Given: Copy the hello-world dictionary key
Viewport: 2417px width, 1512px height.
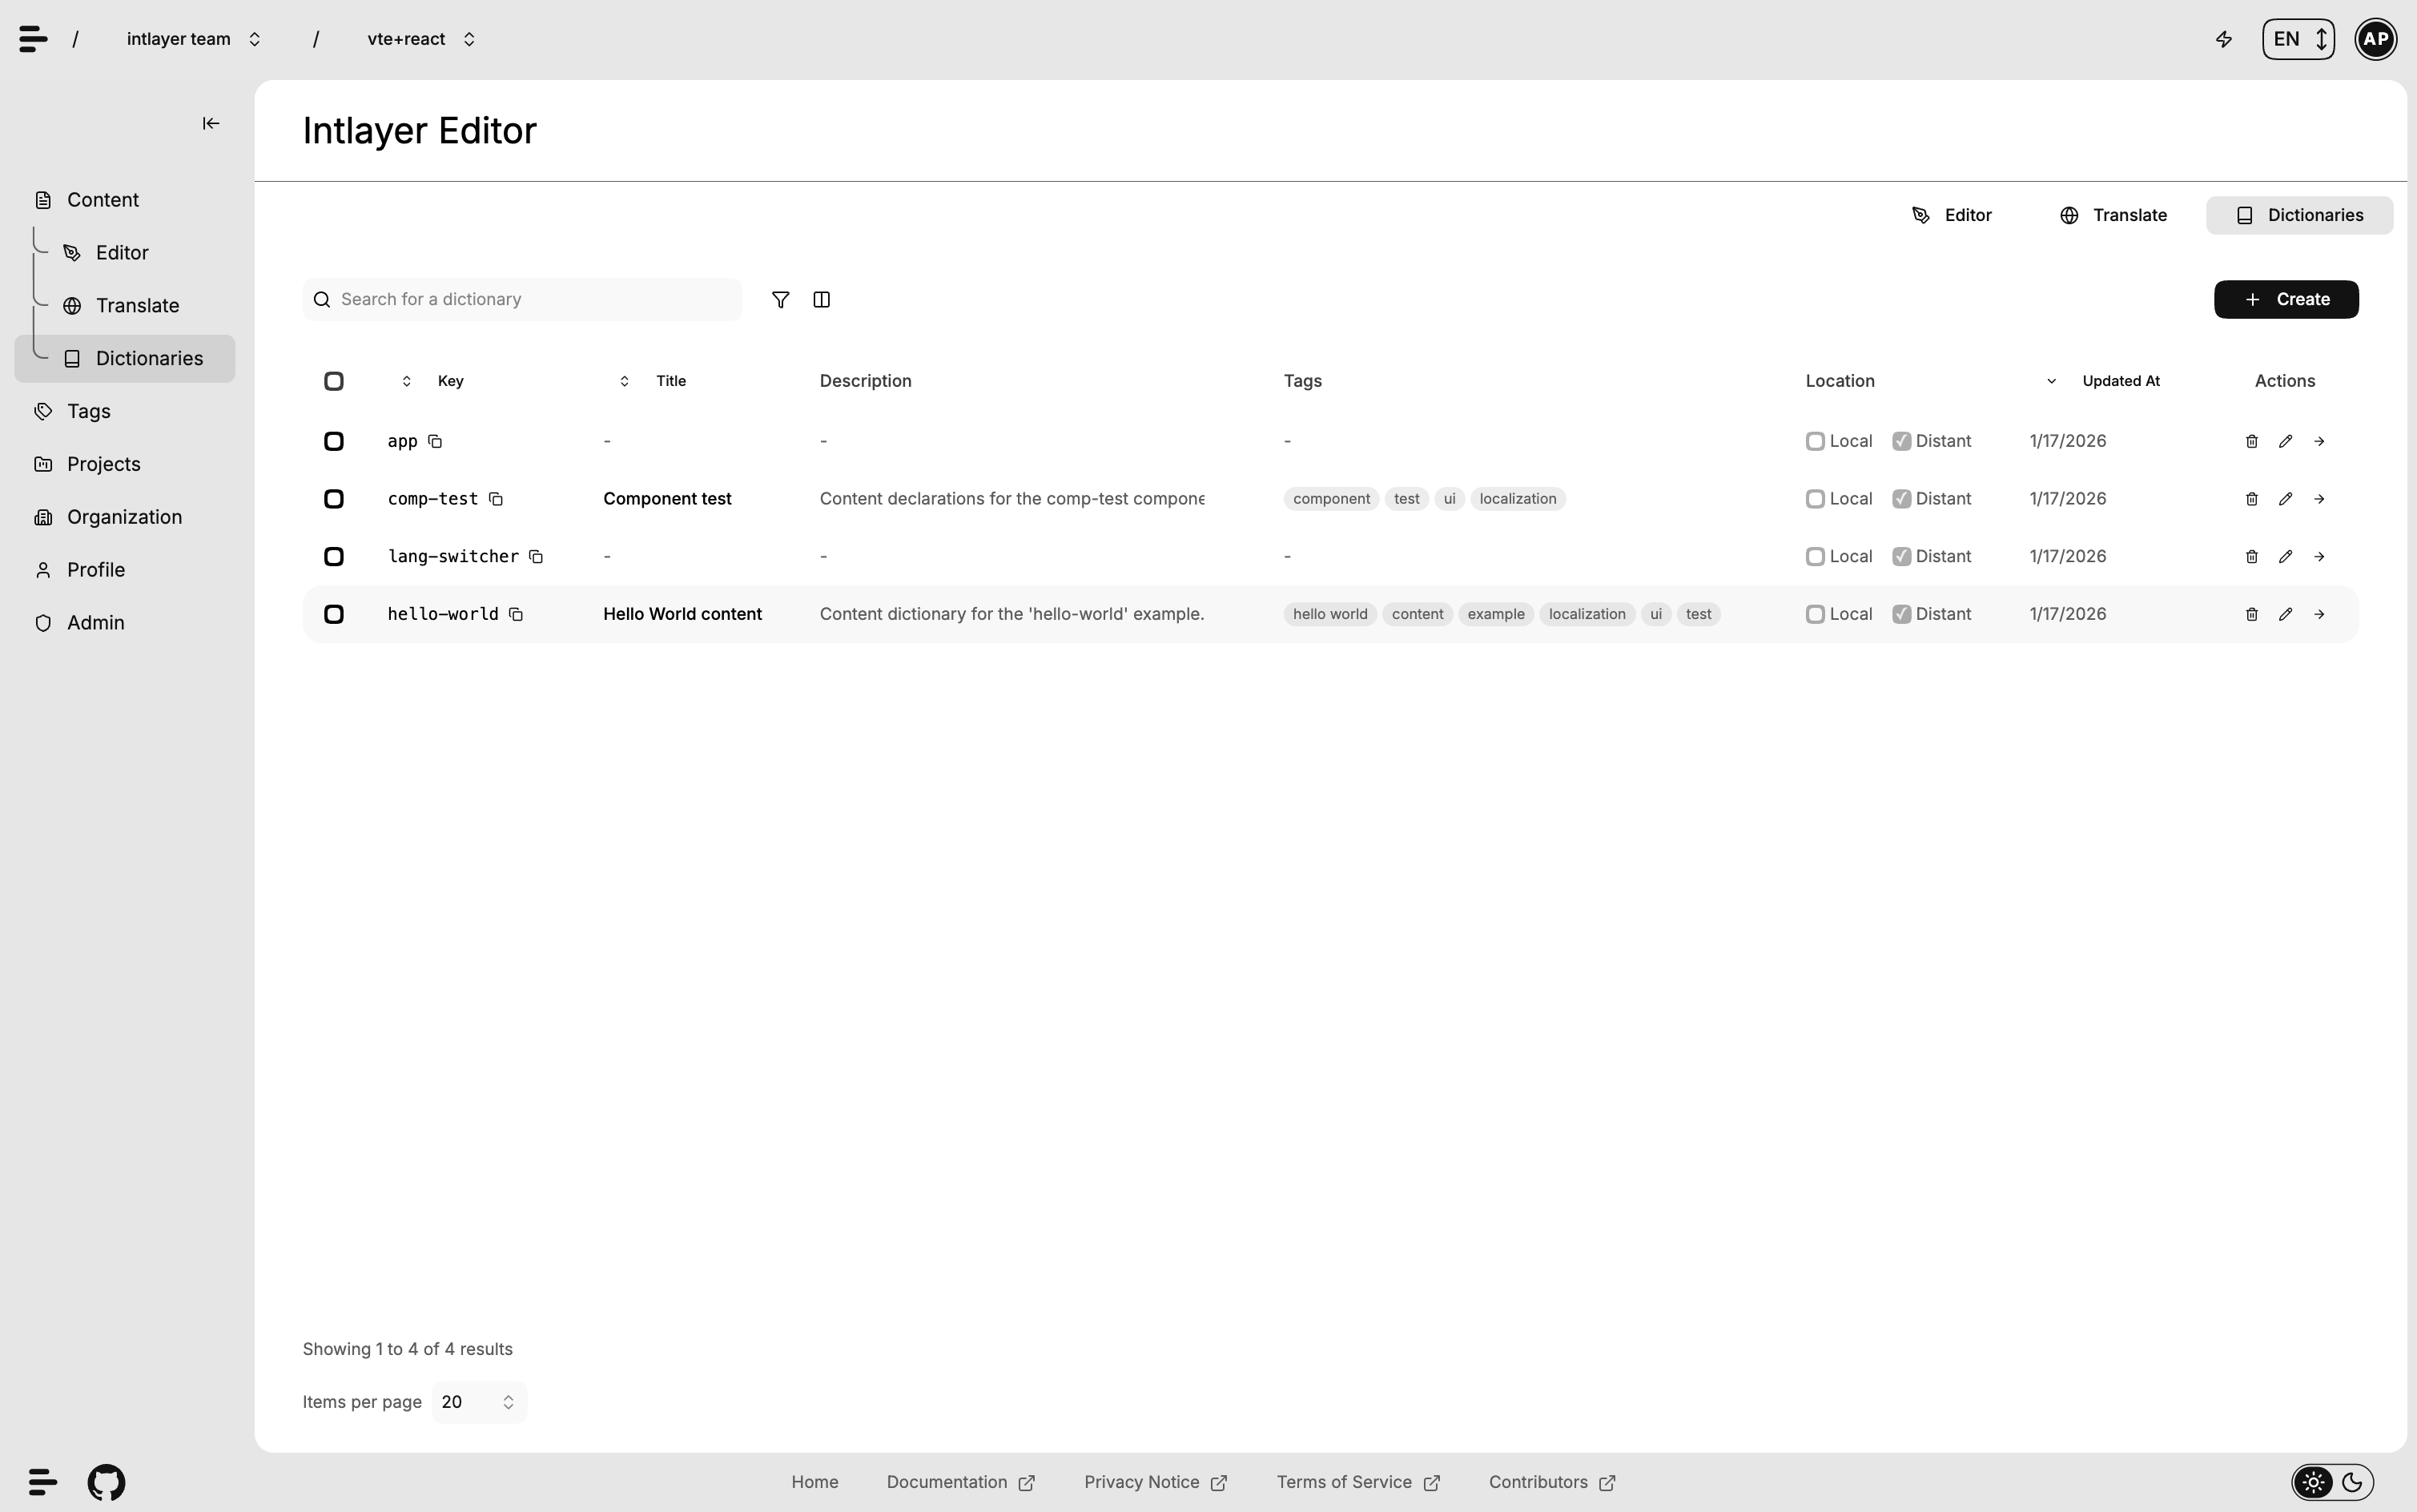Looking at the screenshot, I should pyautogui.click(x=516, y=614).
